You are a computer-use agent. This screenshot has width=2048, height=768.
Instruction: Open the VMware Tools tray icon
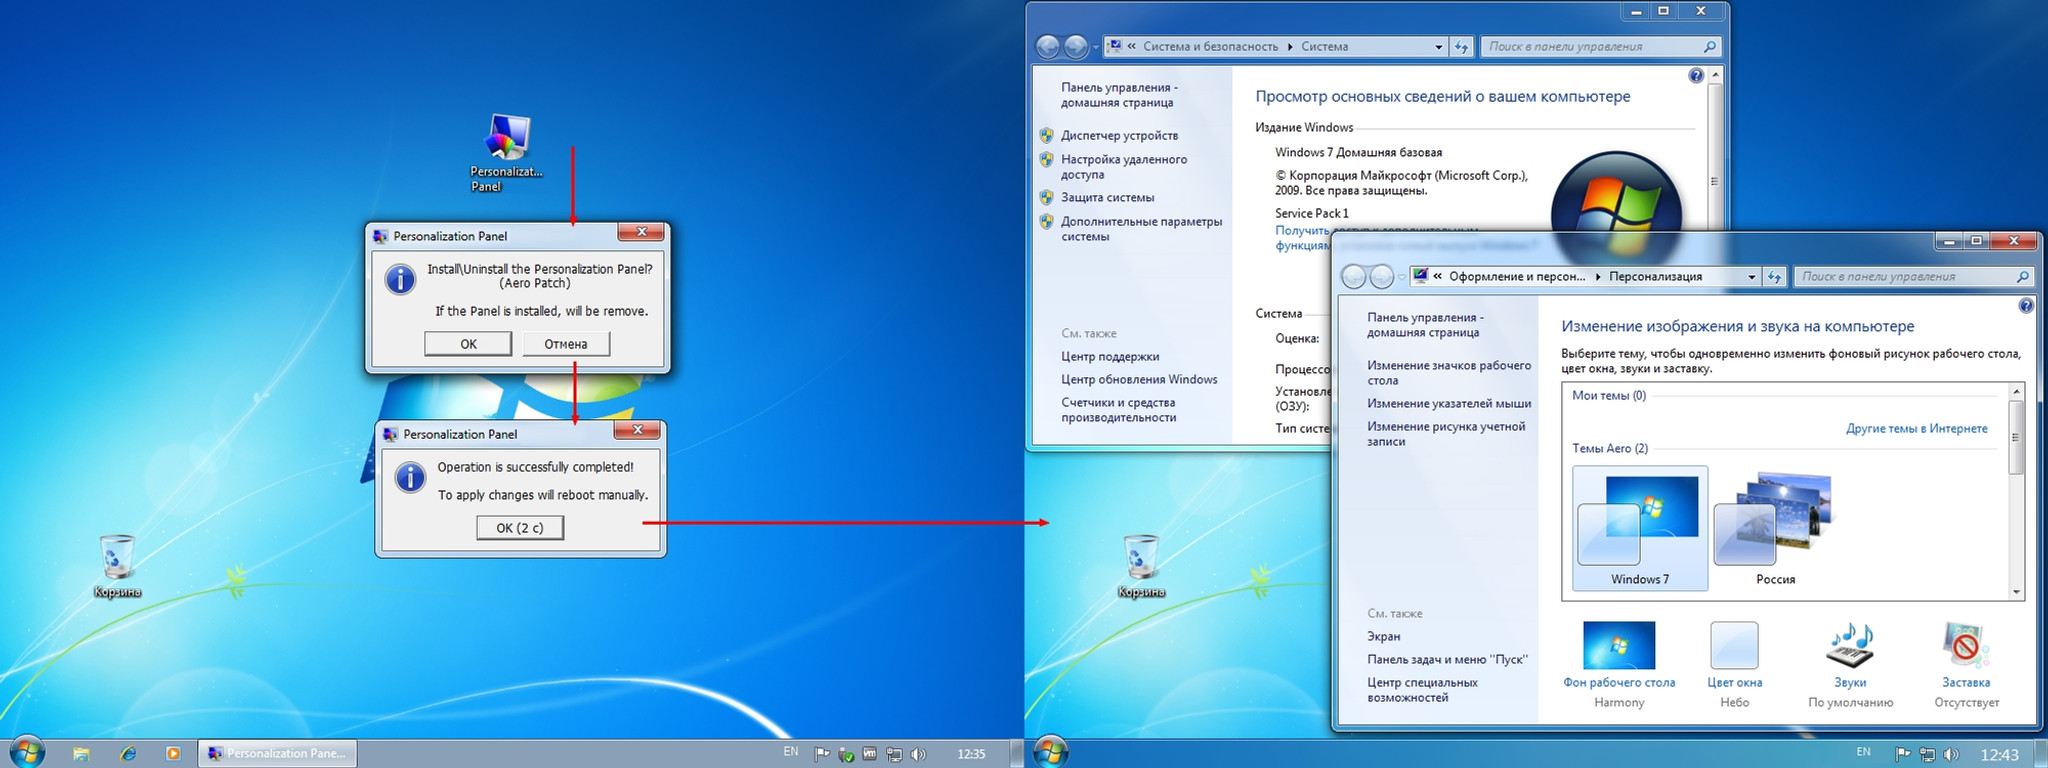coord(870,754)
